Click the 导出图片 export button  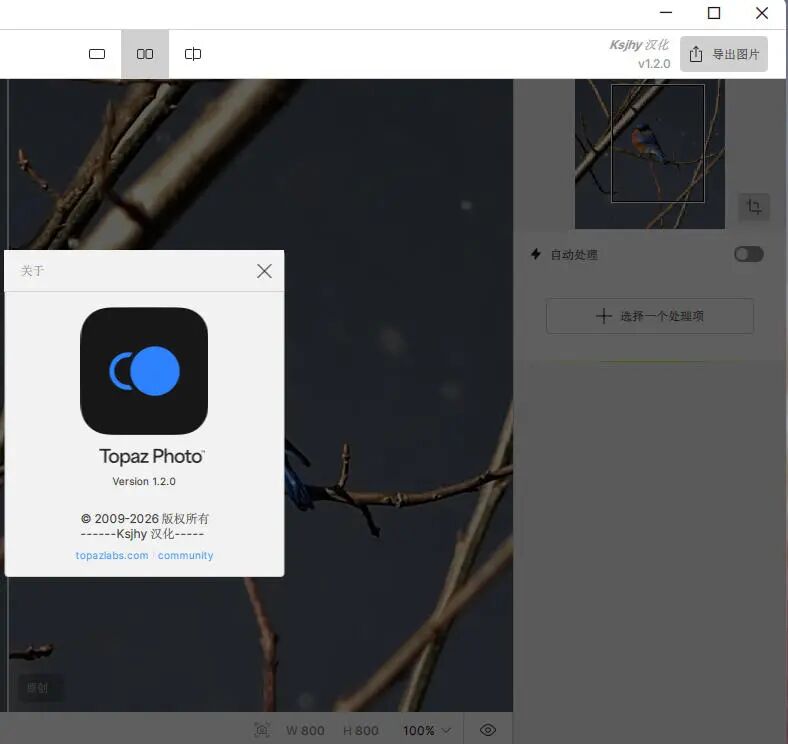[724, 54]
